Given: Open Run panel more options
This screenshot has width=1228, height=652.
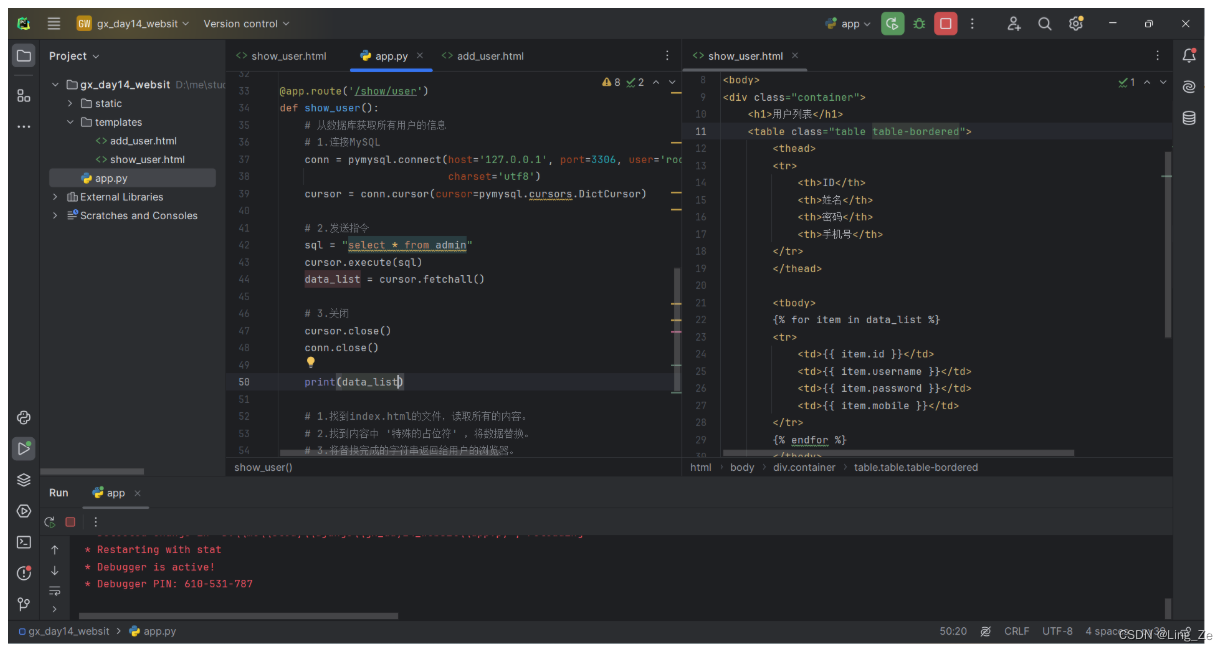Looking at the screenshot, I should coord(96,522).
